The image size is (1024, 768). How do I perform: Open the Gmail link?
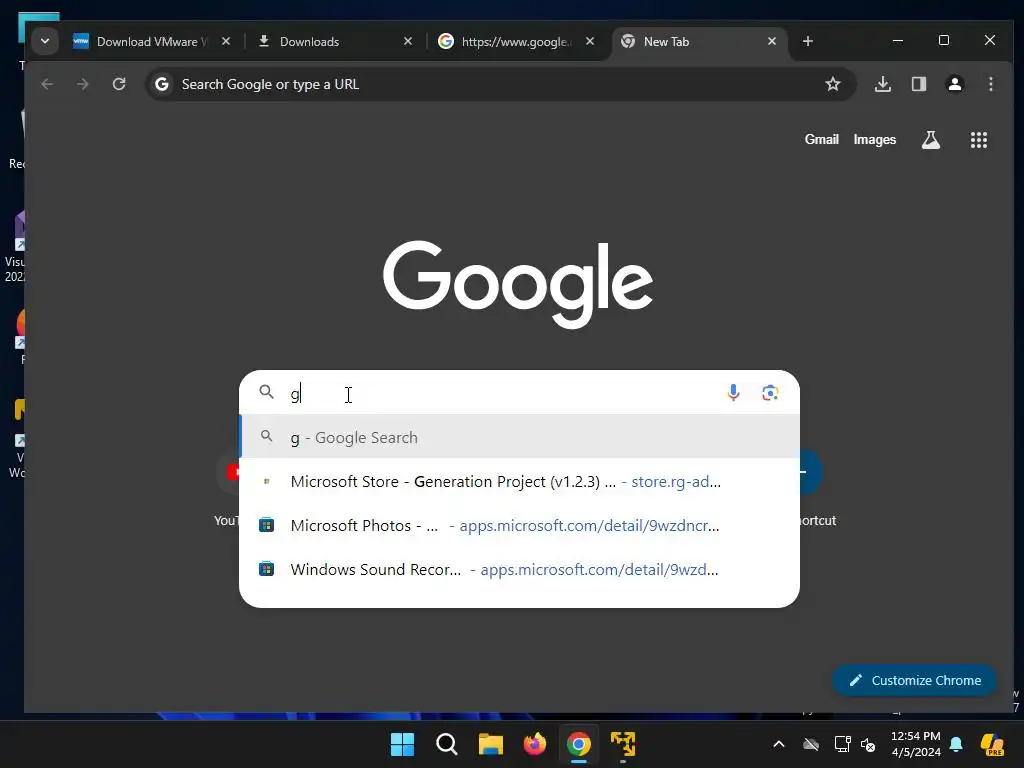click(x=822, y=140)
